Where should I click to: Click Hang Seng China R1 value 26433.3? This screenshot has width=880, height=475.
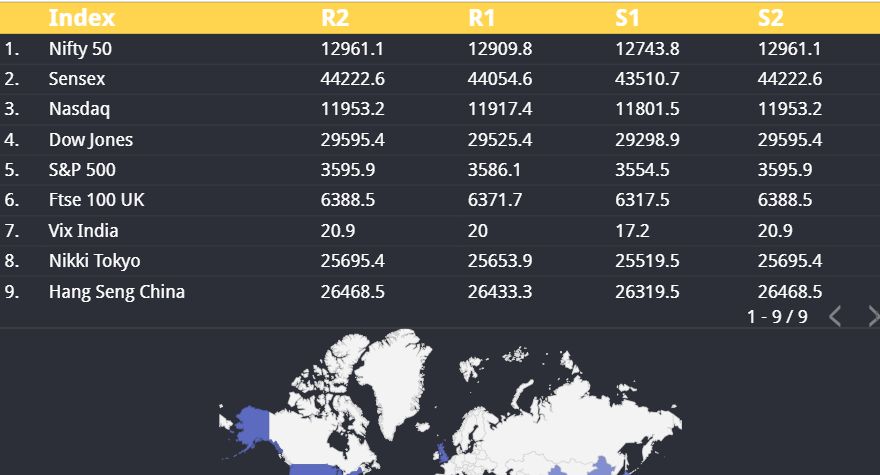click(500, 292)
